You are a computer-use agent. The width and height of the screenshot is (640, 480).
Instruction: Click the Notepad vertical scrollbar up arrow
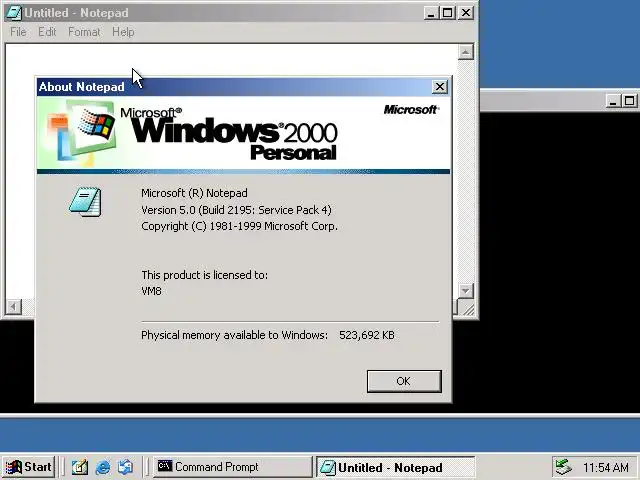pos(466,52)
